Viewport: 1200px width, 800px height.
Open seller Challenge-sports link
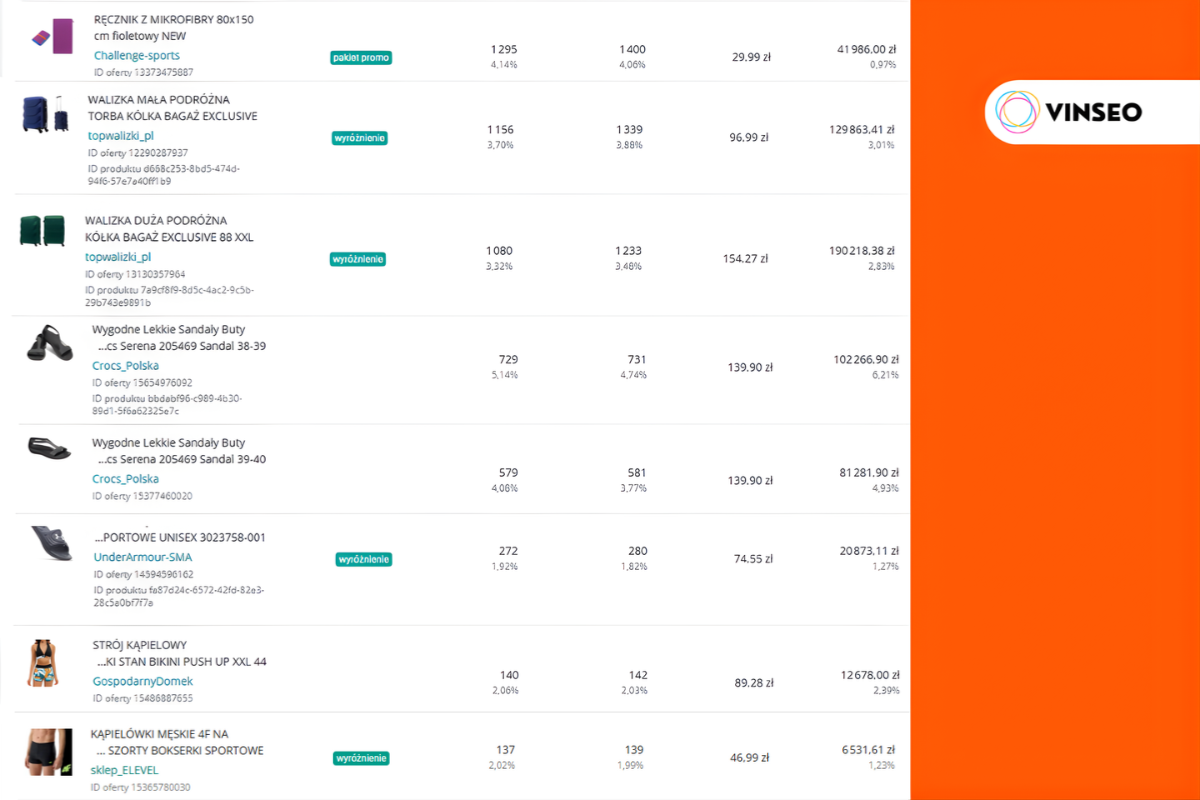(x=137, y=56)
